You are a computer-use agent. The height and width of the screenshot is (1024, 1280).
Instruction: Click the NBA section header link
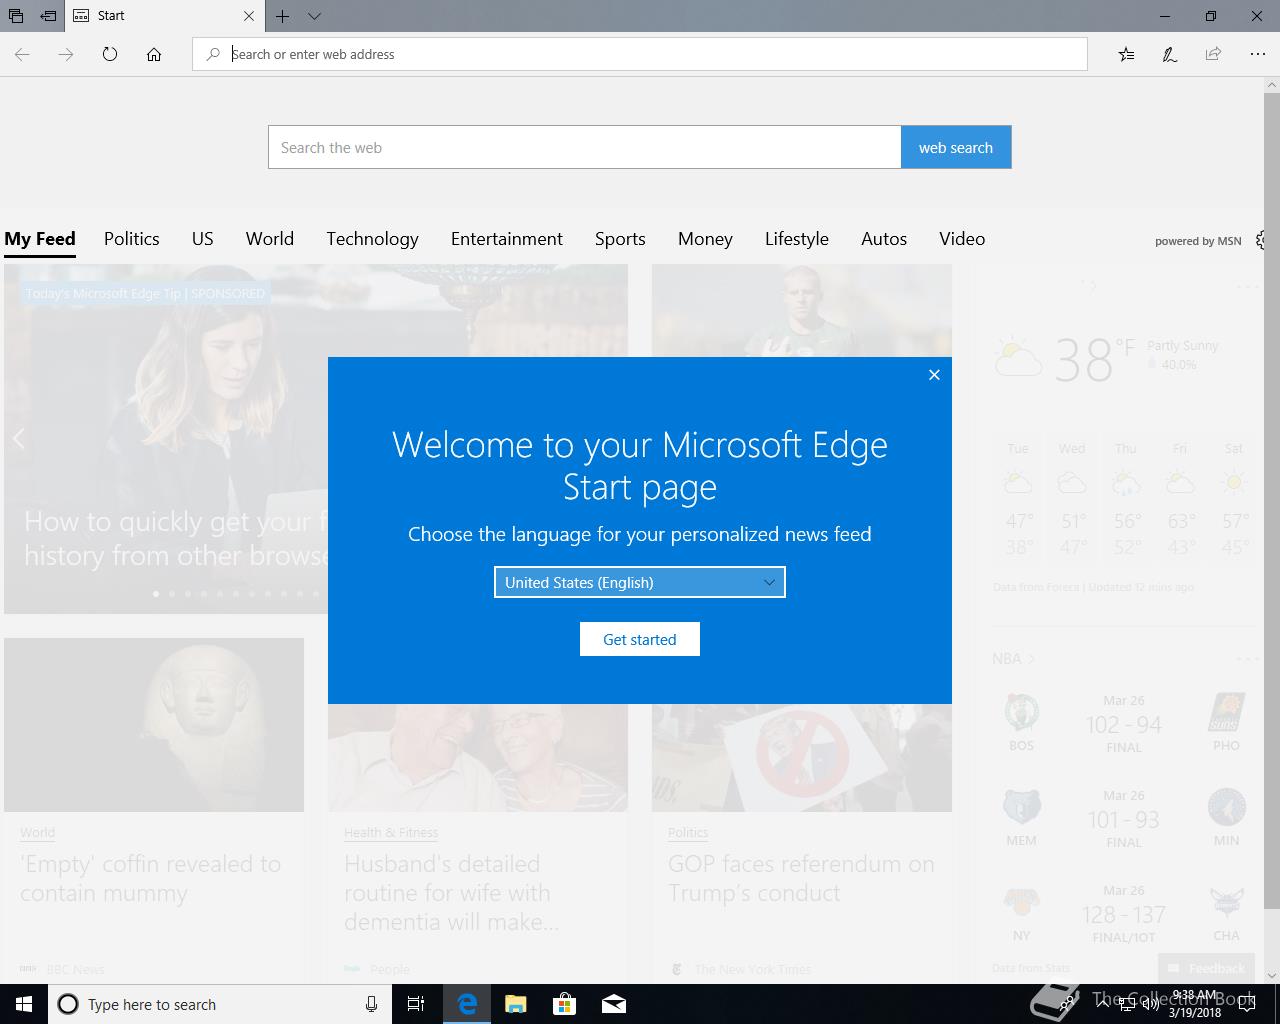coord(1013,658)
